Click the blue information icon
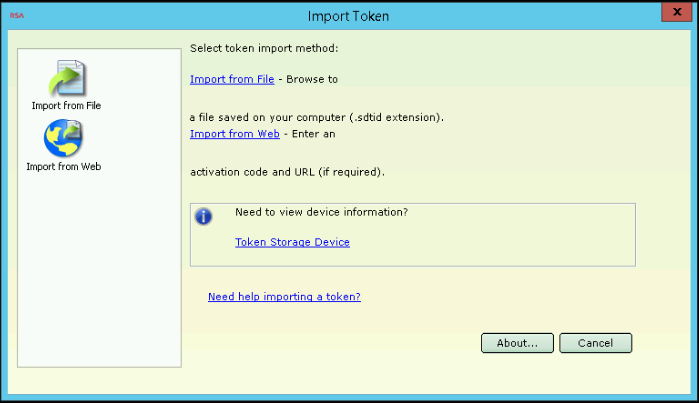This screenshot has width=699, height=403. click(x=203, y=217)
